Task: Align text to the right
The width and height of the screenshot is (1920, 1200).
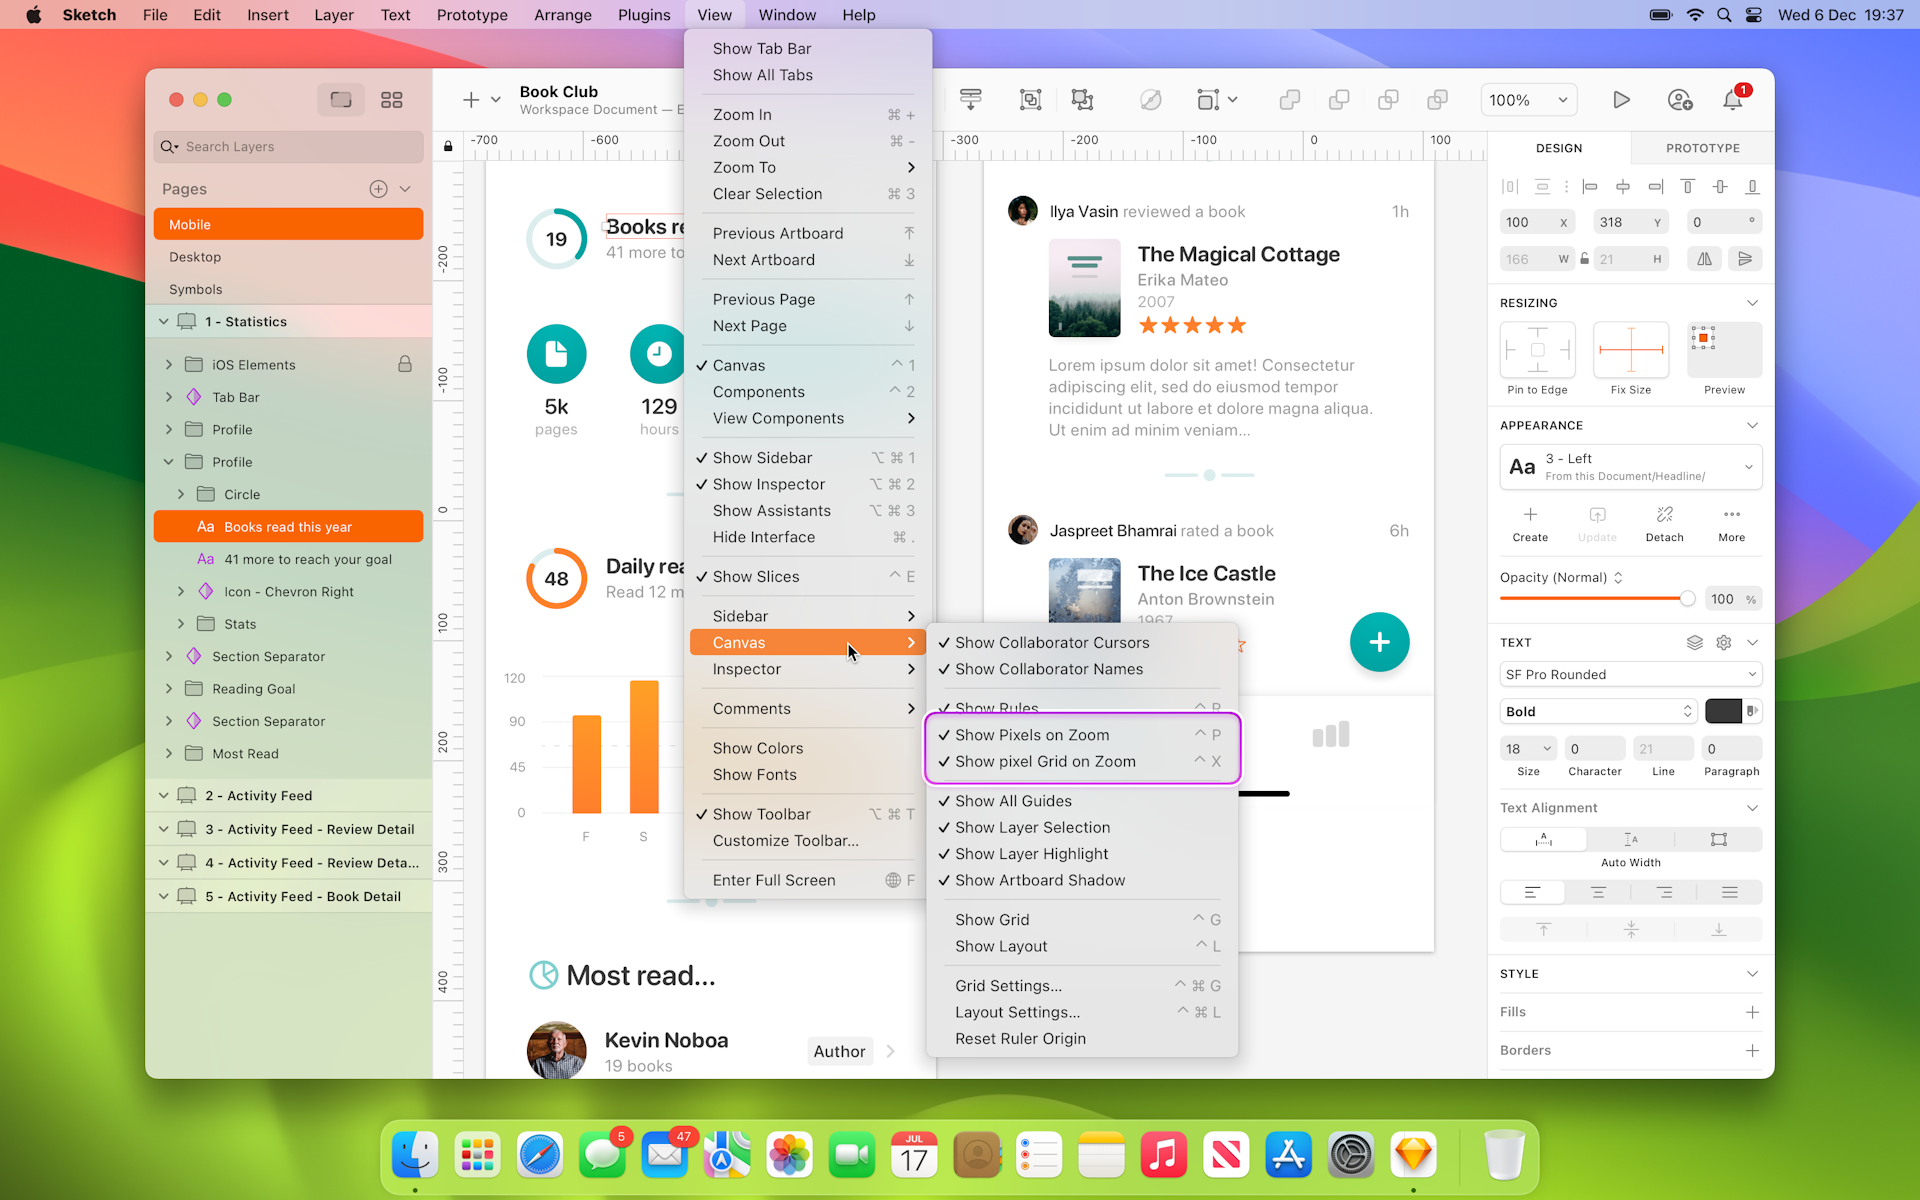Action: (x=1664, y=892)
